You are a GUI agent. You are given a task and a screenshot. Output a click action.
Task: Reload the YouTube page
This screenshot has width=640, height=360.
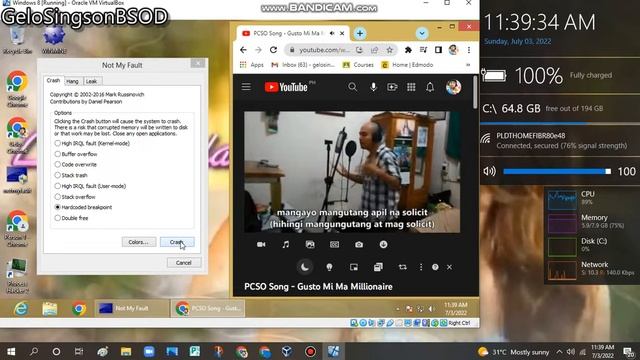tap(273, 50)
